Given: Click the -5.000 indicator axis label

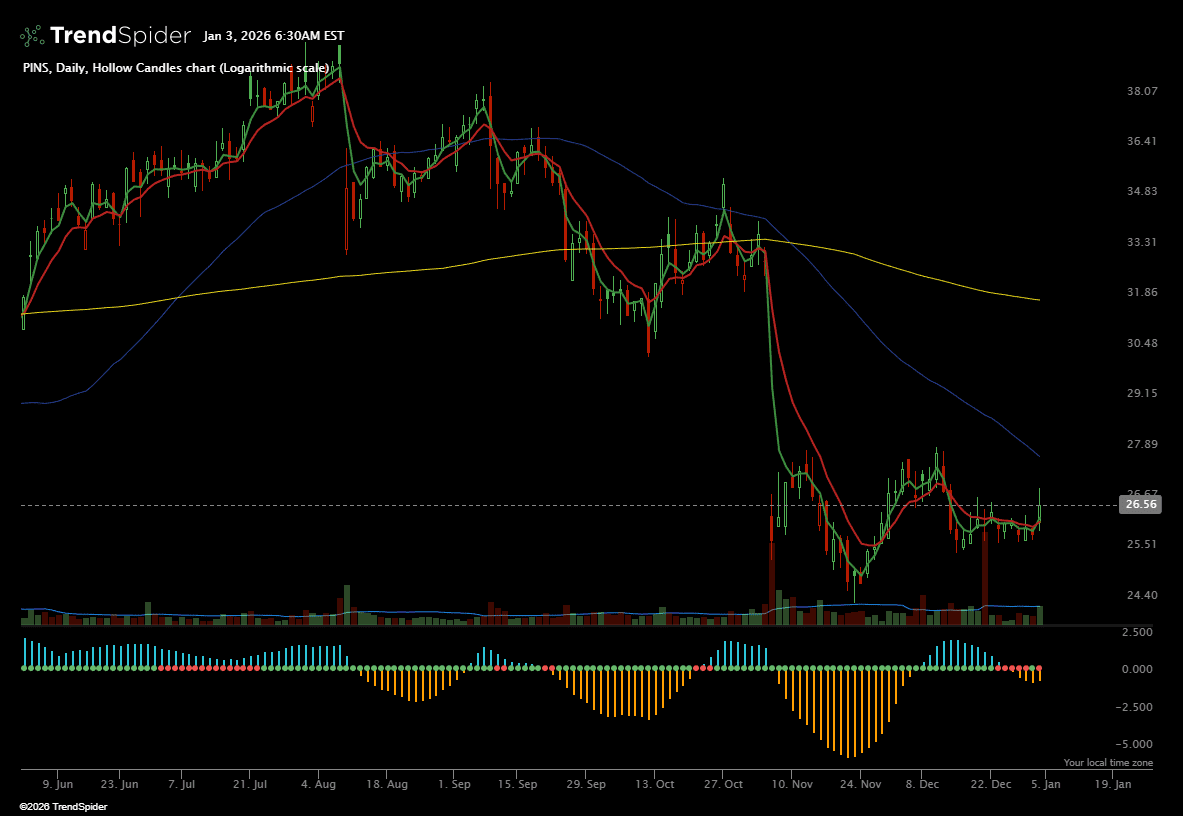Looking at the screenshot, I should [x=1139, y=745].
